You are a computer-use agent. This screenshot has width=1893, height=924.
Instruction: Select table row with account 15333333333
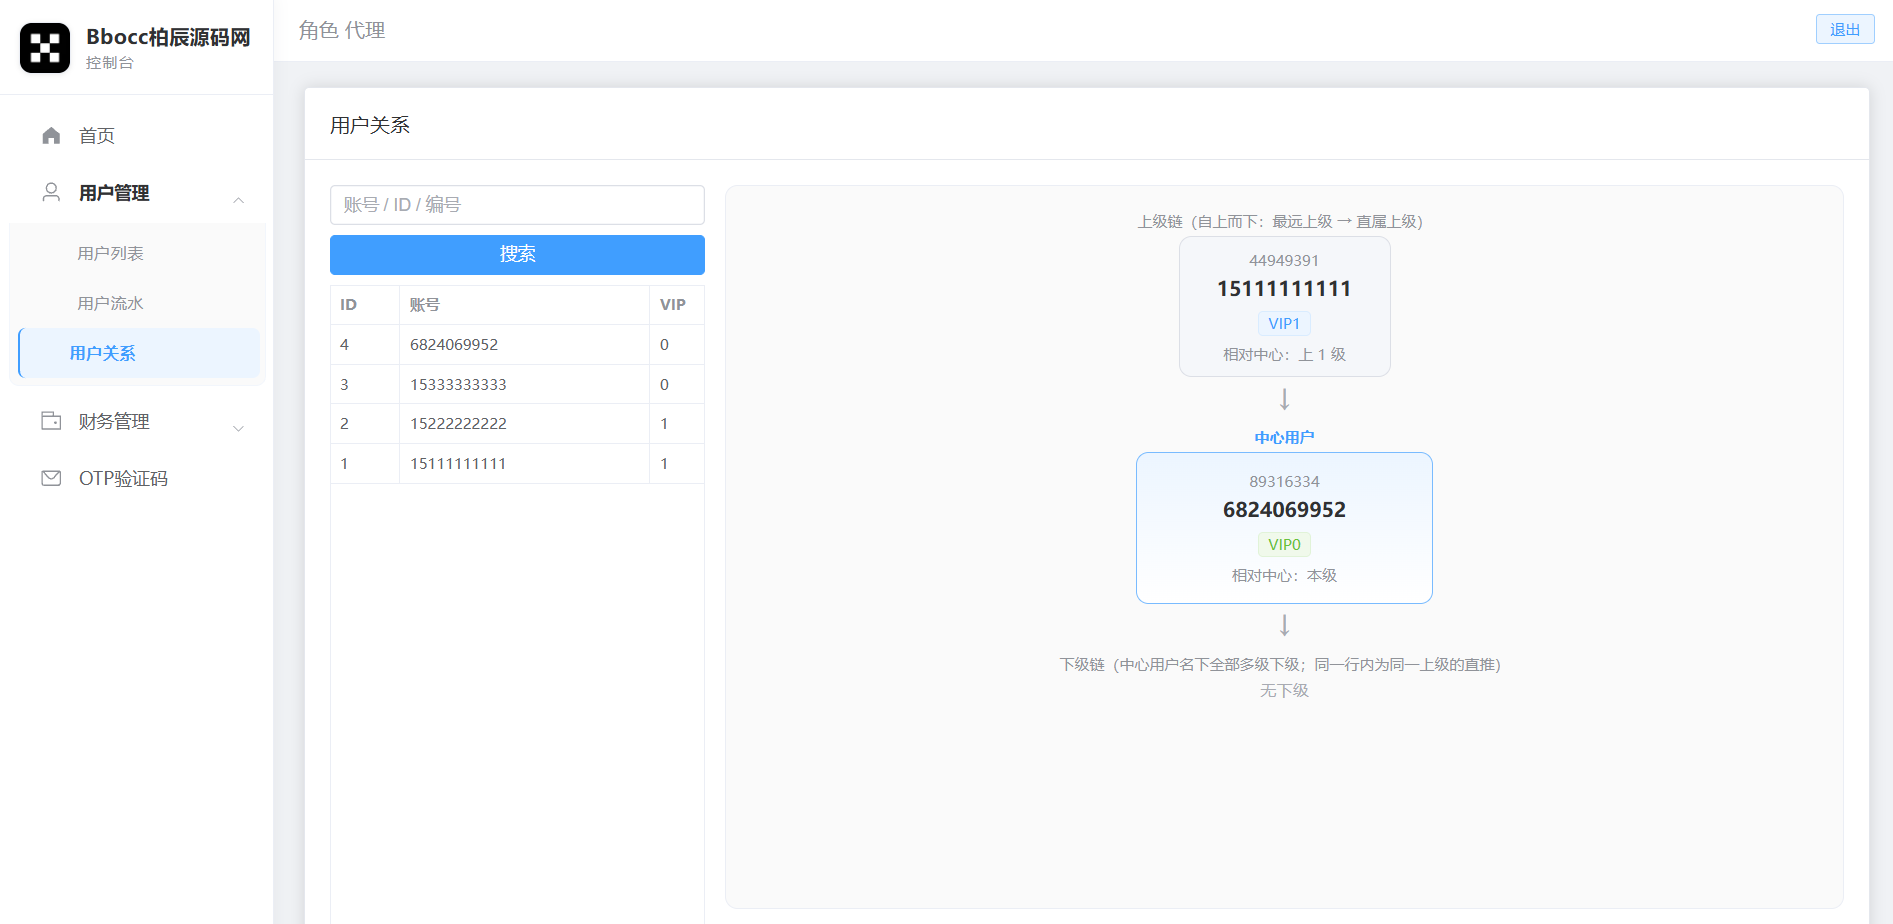click(517, 384)
